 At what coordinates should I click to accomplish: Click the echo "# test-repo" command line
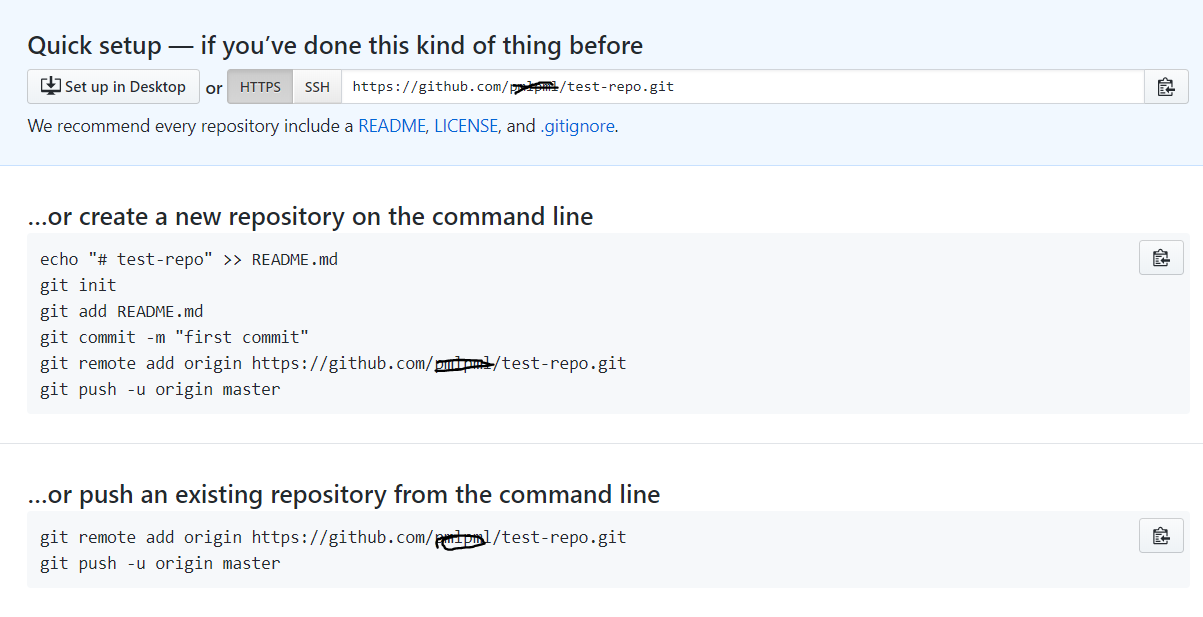[189, 259]
